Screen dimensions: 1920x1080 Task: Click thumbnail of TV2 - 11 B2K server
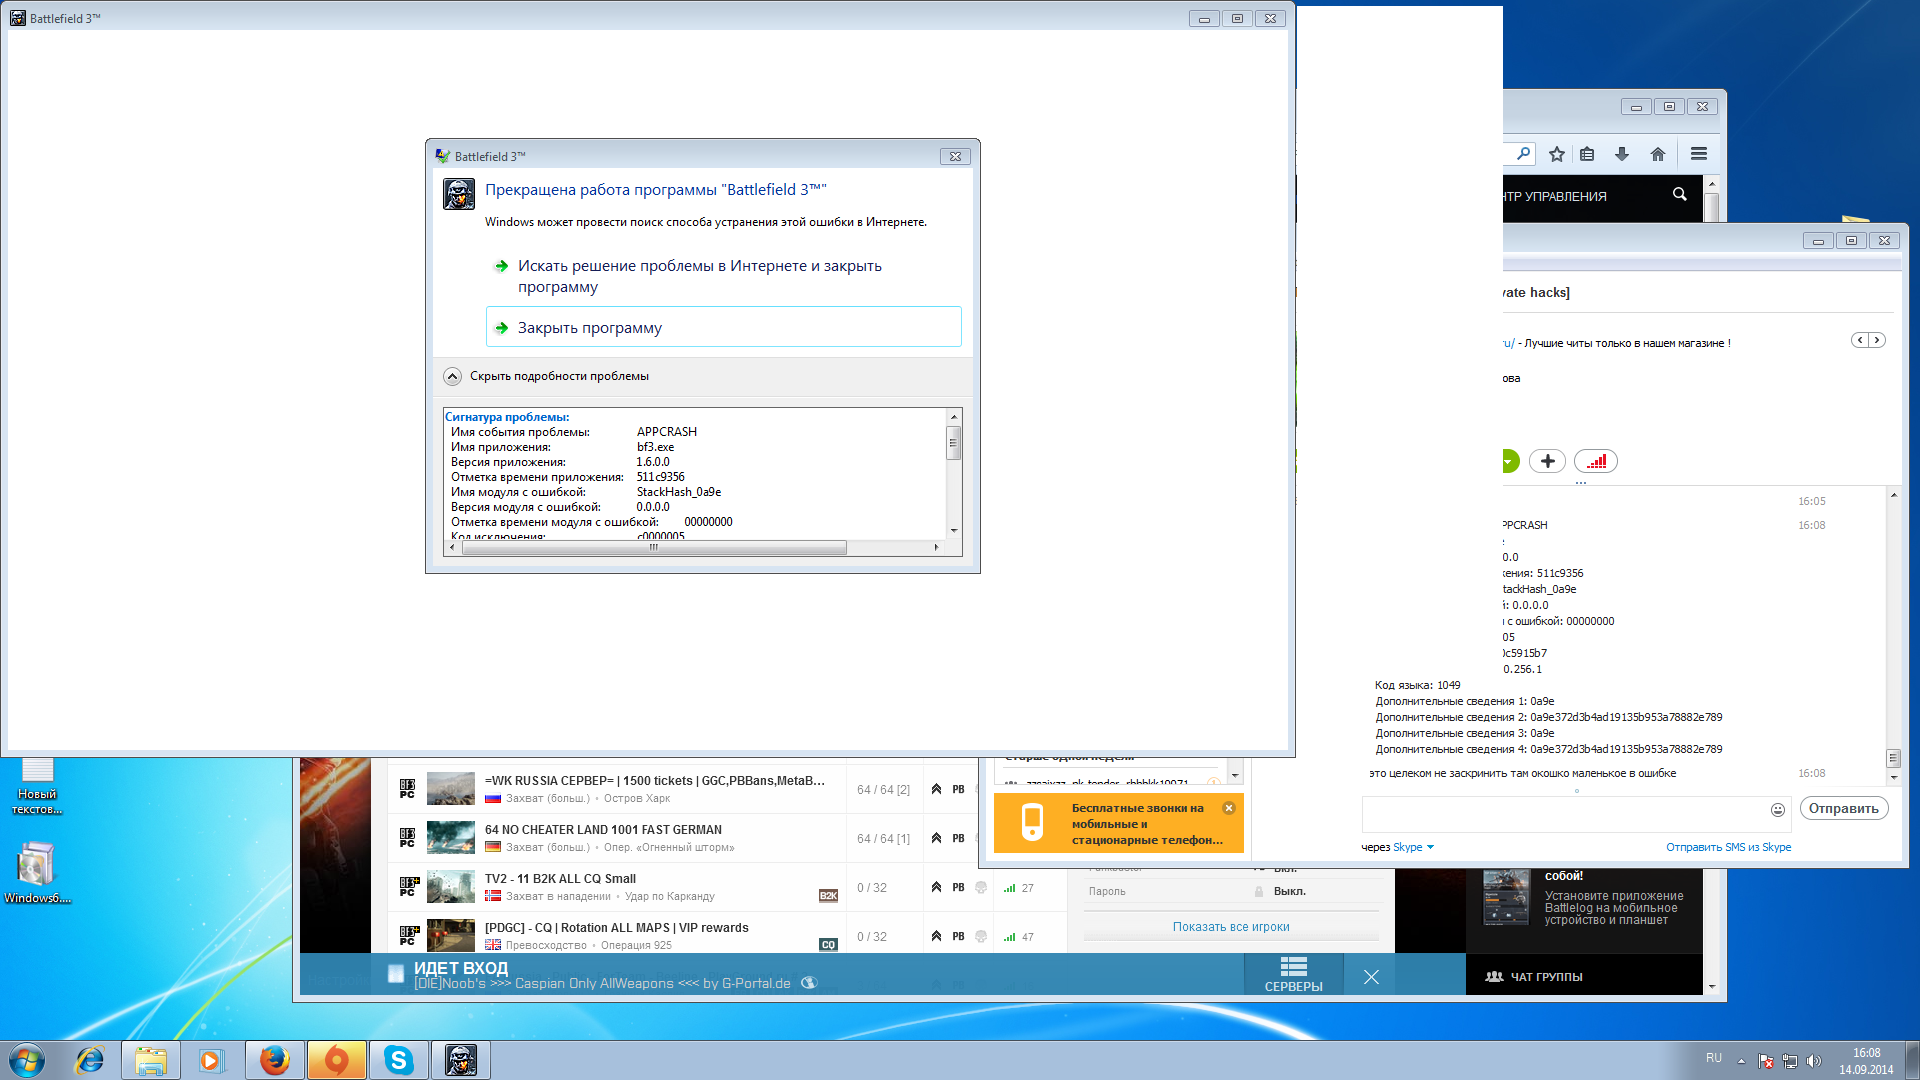(451, 887)
